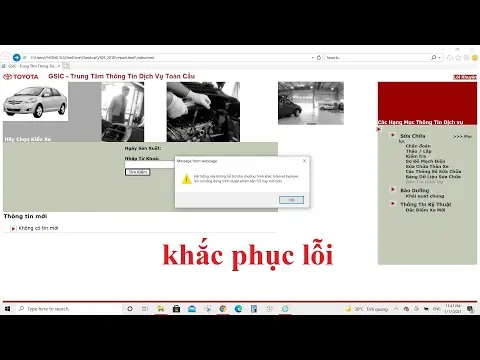Click the Bảo Dưỡng heading
The image size is (480, 360).
click(415, 190)
